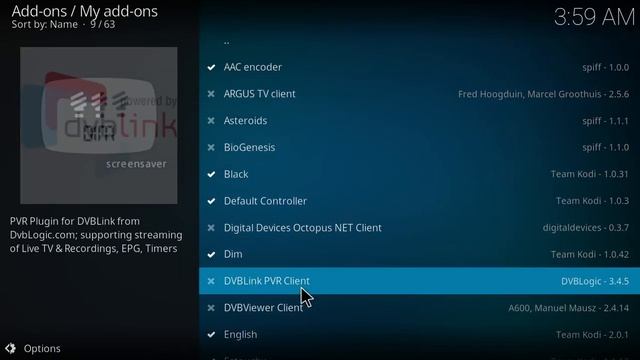The image size is (640, 360).
Task: Click the disabled X beside BioGenesis
Action: click(x=211, y=147)
